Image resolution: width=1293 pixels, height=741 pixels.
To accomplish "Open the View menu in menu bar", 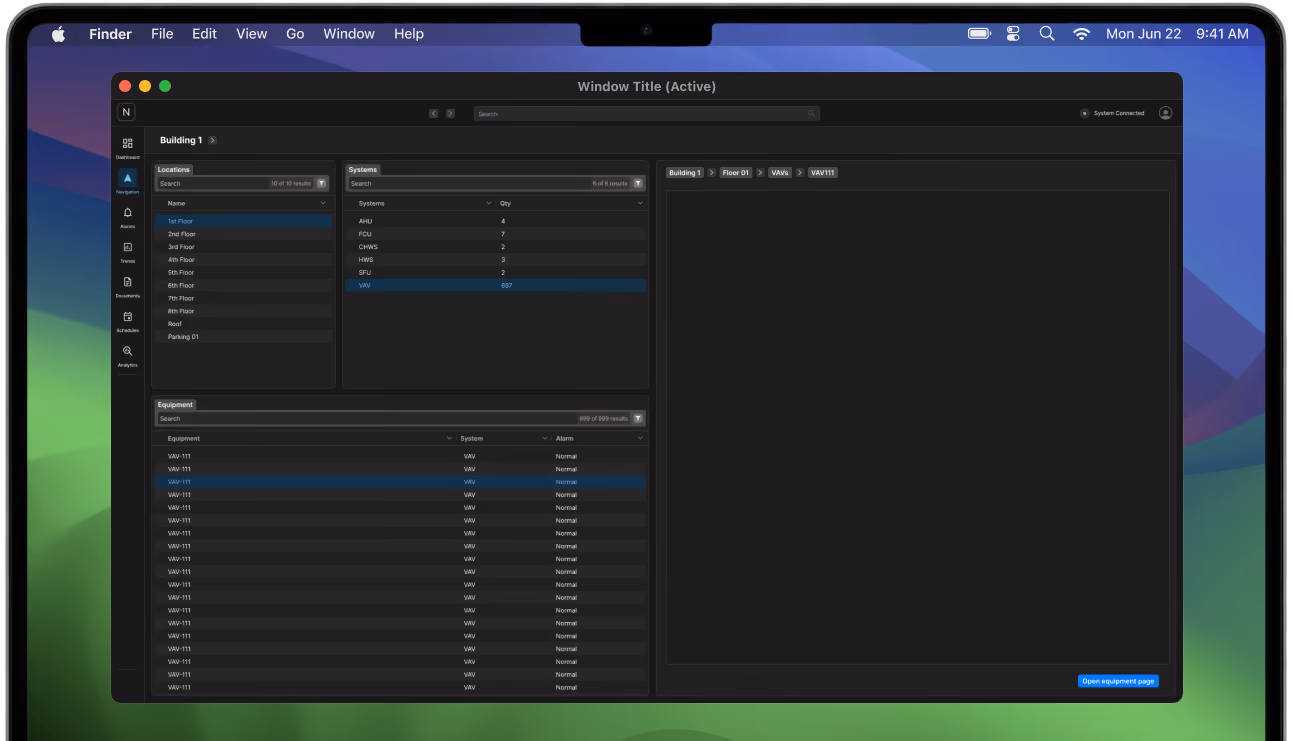I will 252,33.
